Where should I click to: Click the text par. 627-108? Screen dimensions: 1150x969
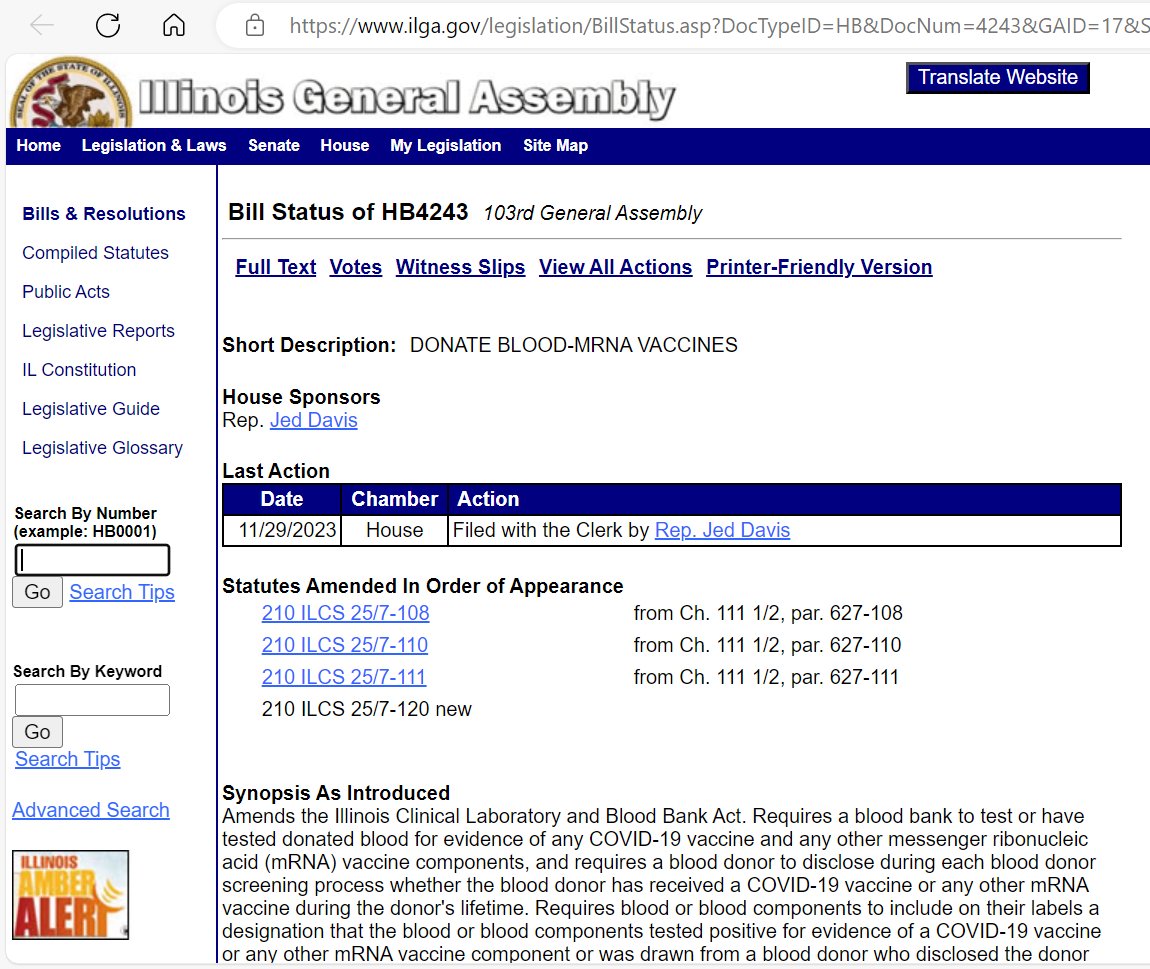click(846, 613)
